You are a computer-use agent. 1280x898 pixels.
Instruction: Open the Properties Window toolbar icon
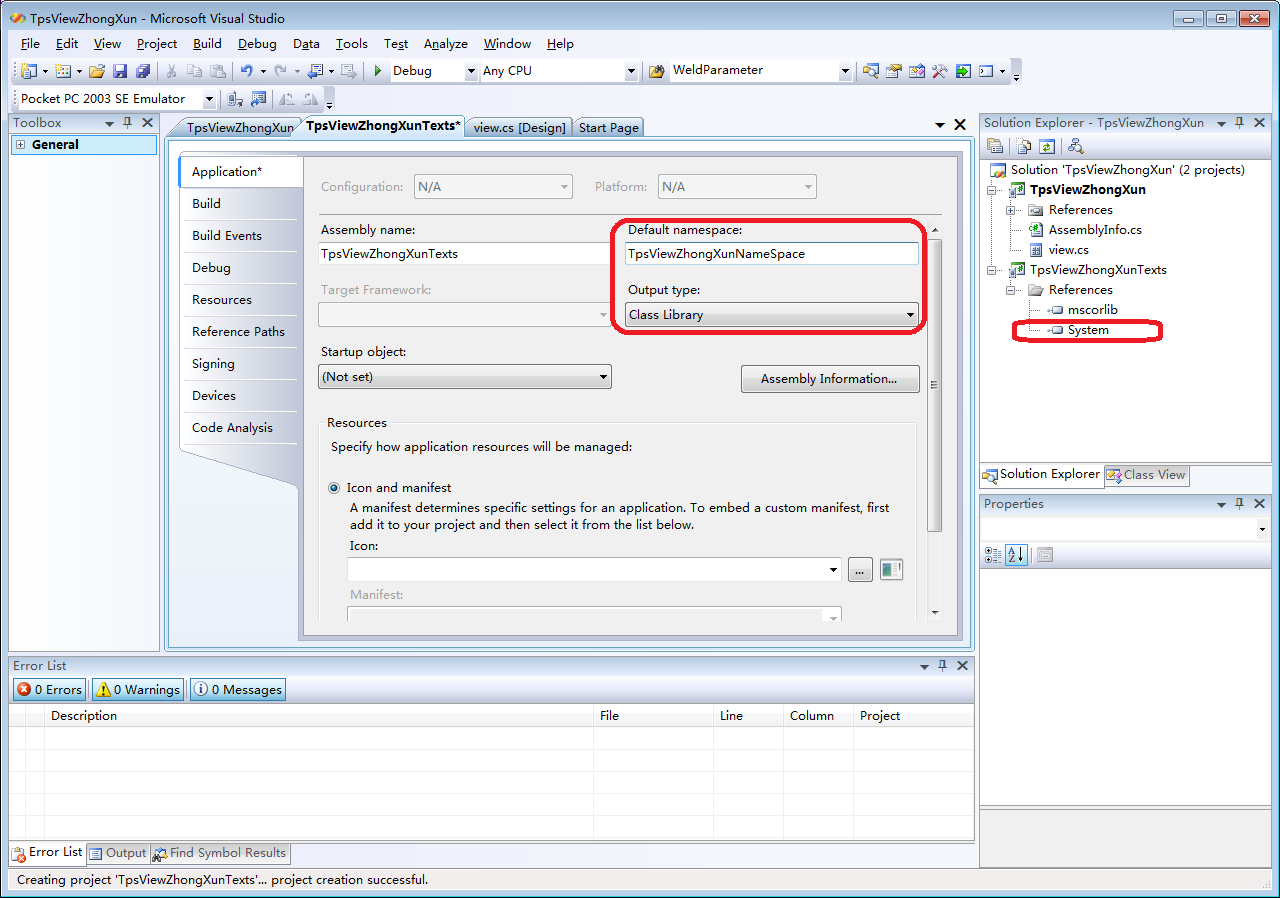tap(894, 71)
